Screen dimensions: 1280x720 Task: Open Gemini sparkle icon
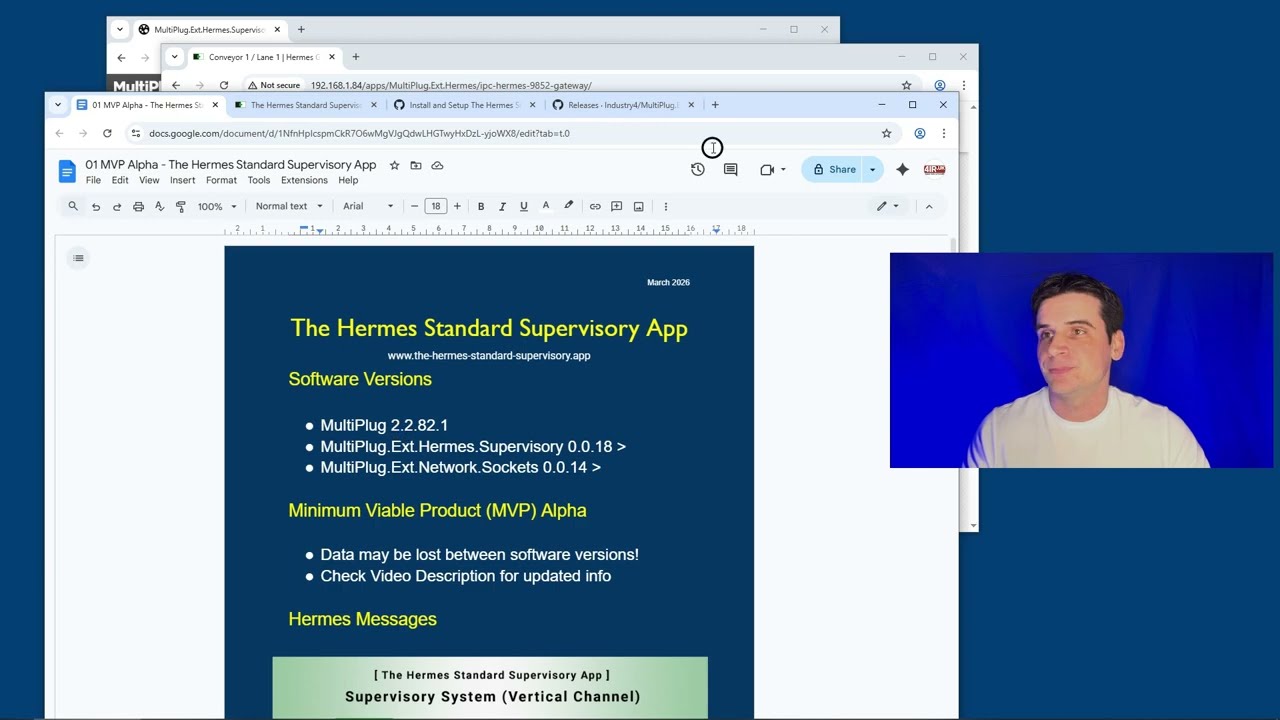[x=903, y=170]
